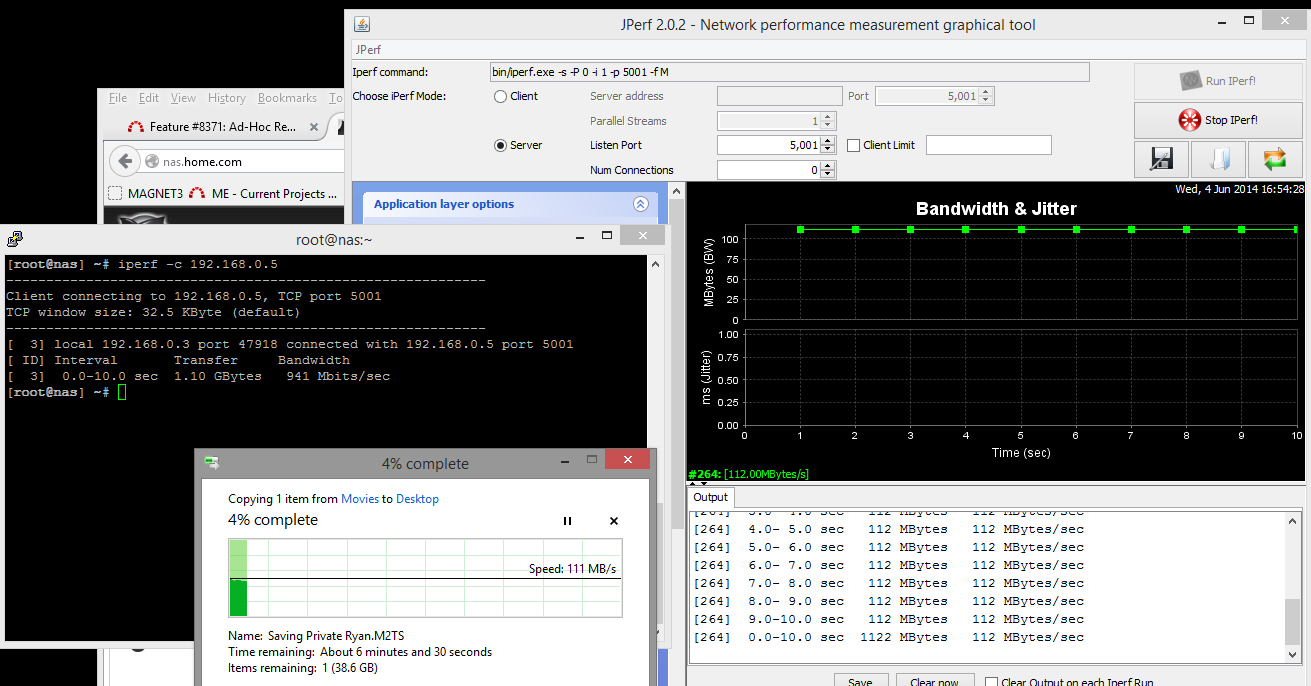
Task: Click the nas.home.com address bar
Action: coord(240,161)
